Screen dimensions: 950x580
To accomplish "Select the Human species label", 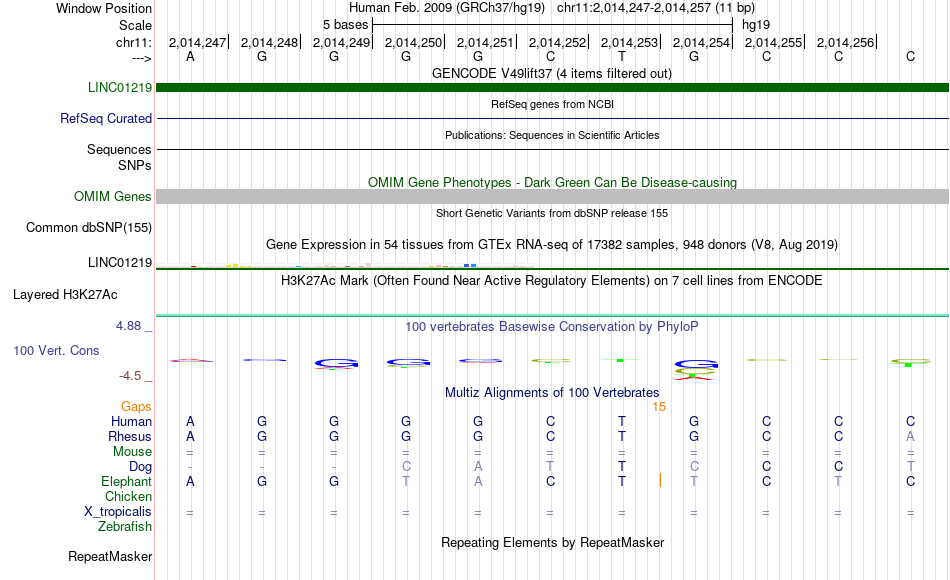I will click(x=131, y=421).
